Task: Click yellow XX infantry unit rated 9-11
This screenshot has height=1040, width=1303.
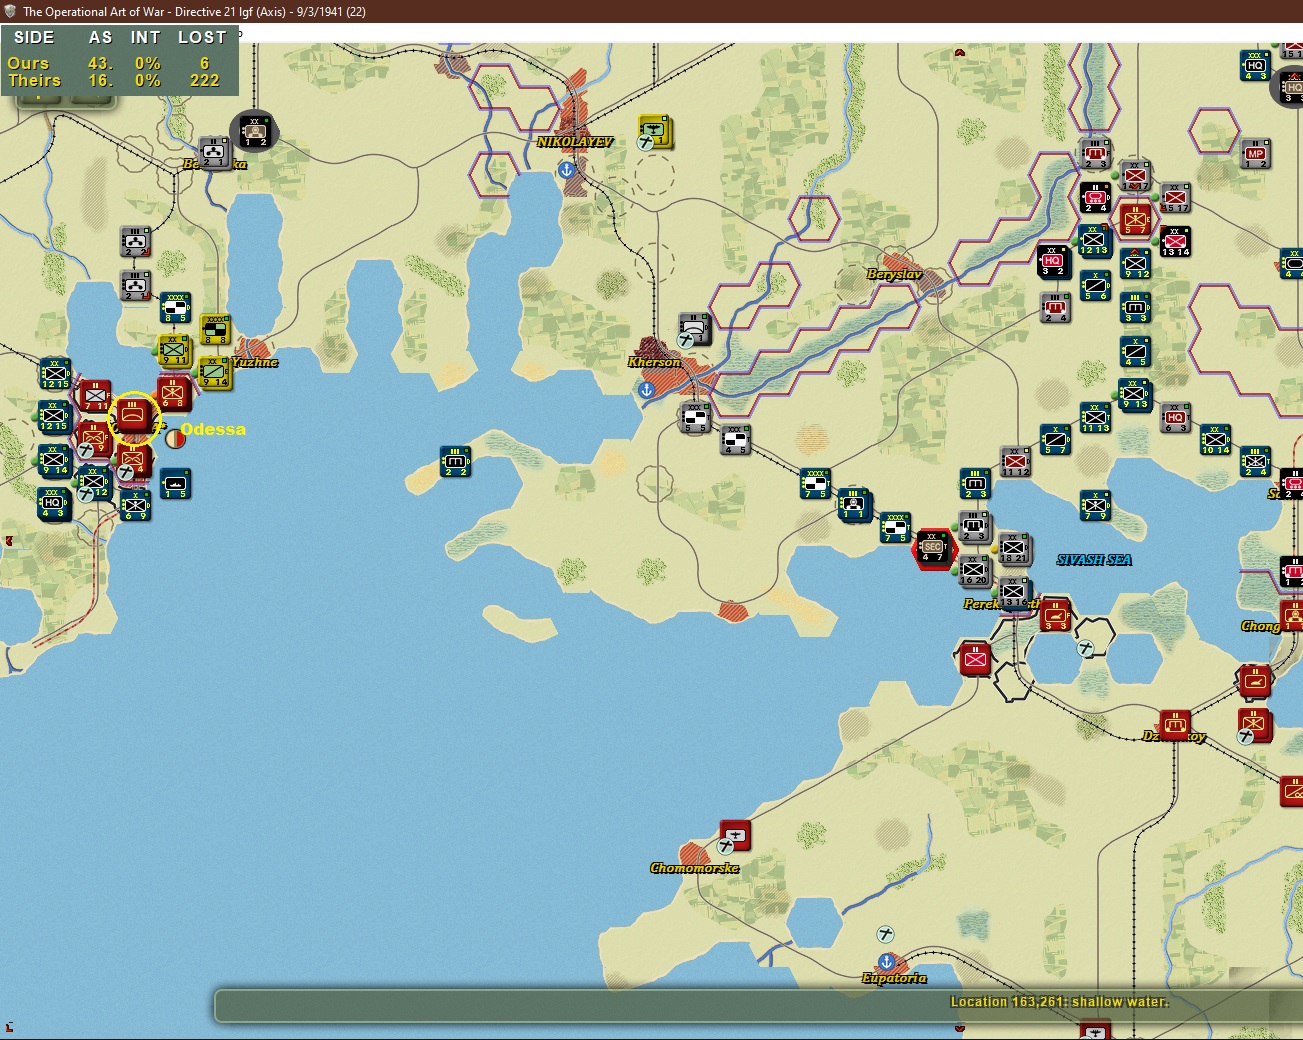Action: [x=174, y=350]
